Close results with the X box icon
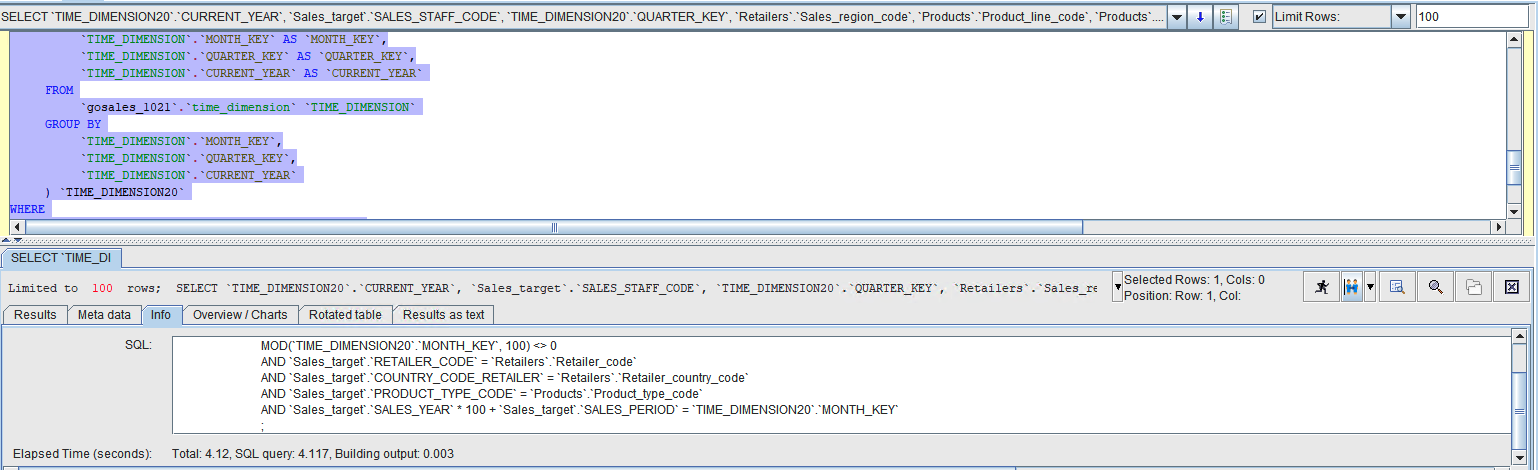The width and height of the screenshot is (1538, 470). [x=1511, y=287]
